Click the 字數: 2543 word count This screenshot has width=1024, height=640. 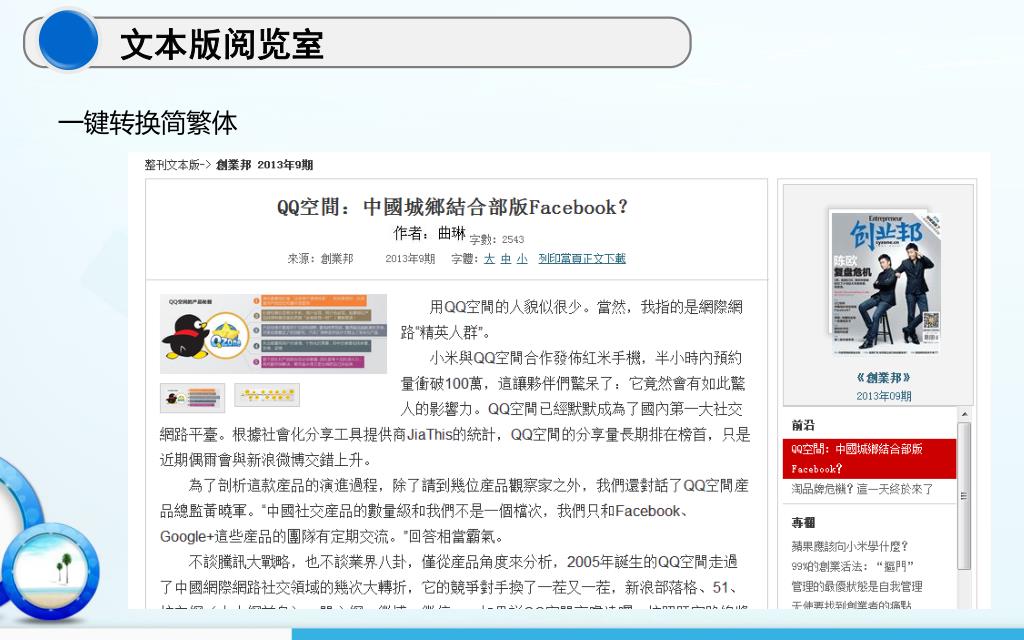pos(496,240)
